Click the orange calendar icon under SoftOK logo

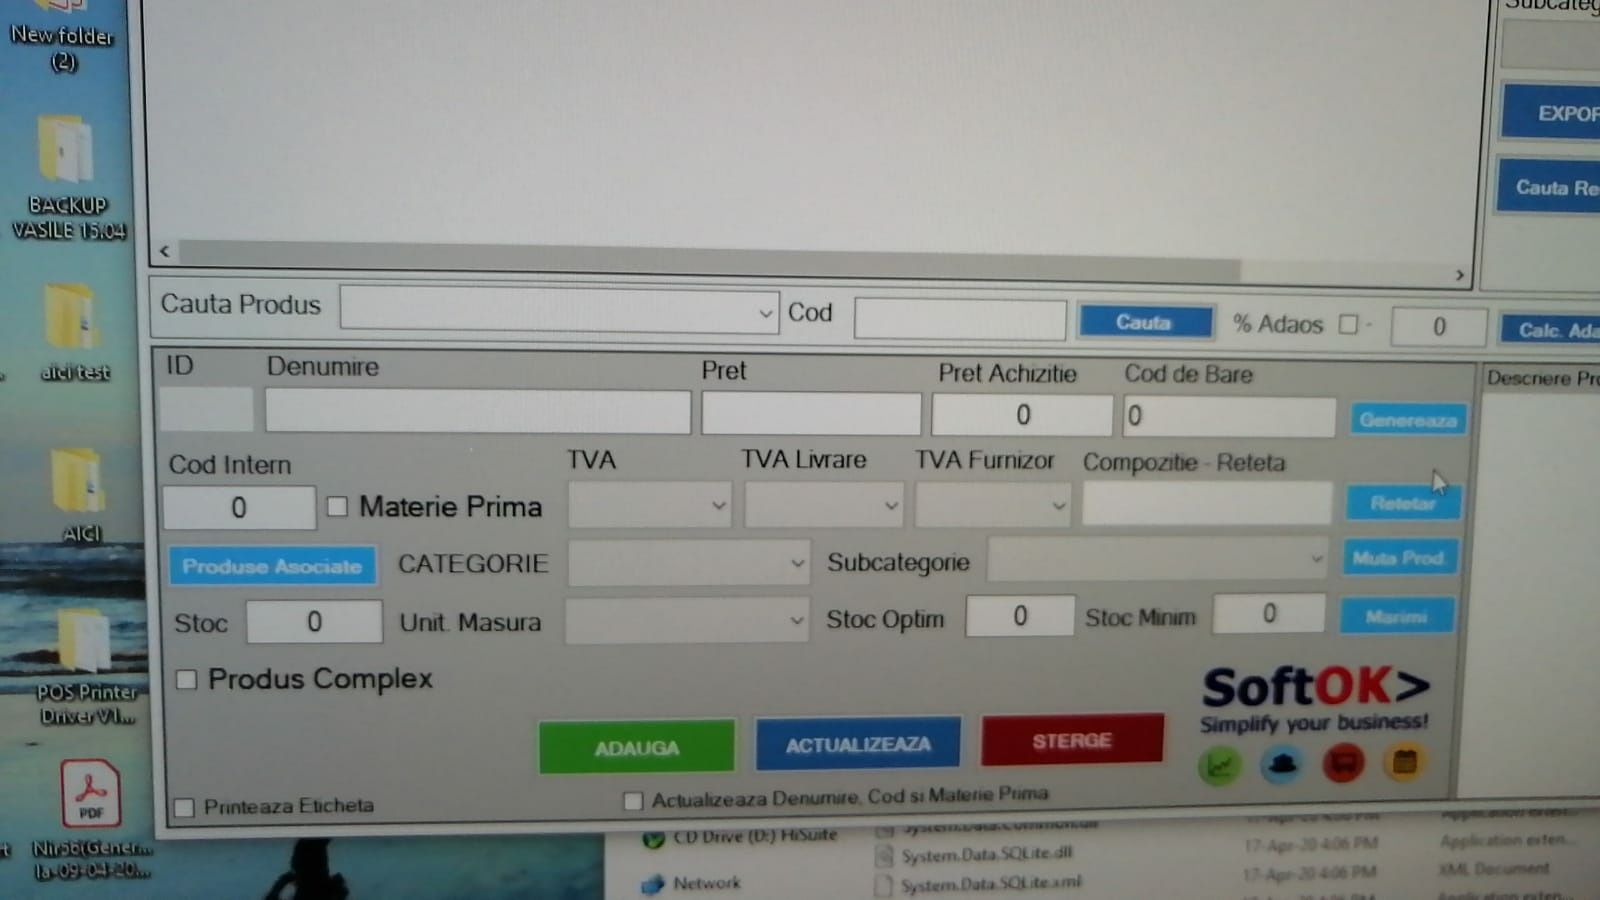(x=1405, y=763)
